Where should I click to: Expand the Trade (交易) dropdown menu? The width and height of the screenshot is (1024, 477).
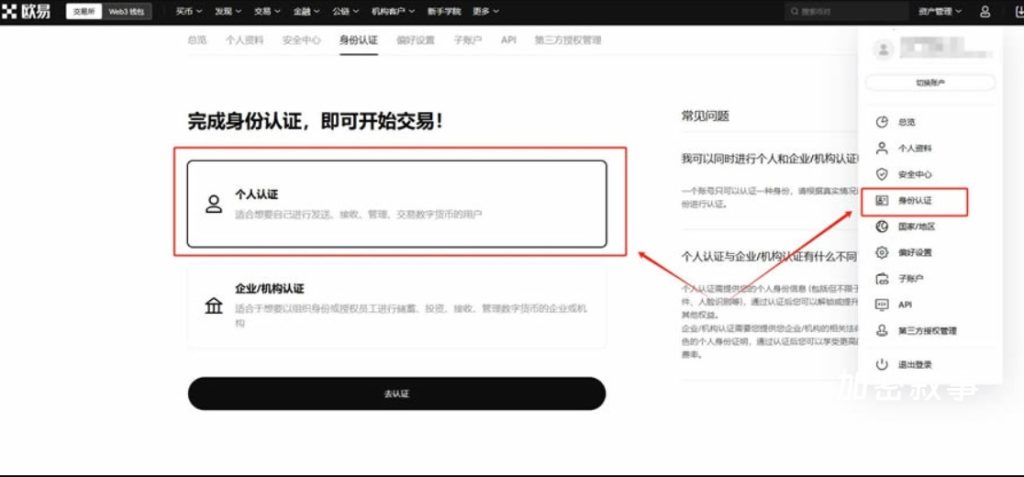267,12
